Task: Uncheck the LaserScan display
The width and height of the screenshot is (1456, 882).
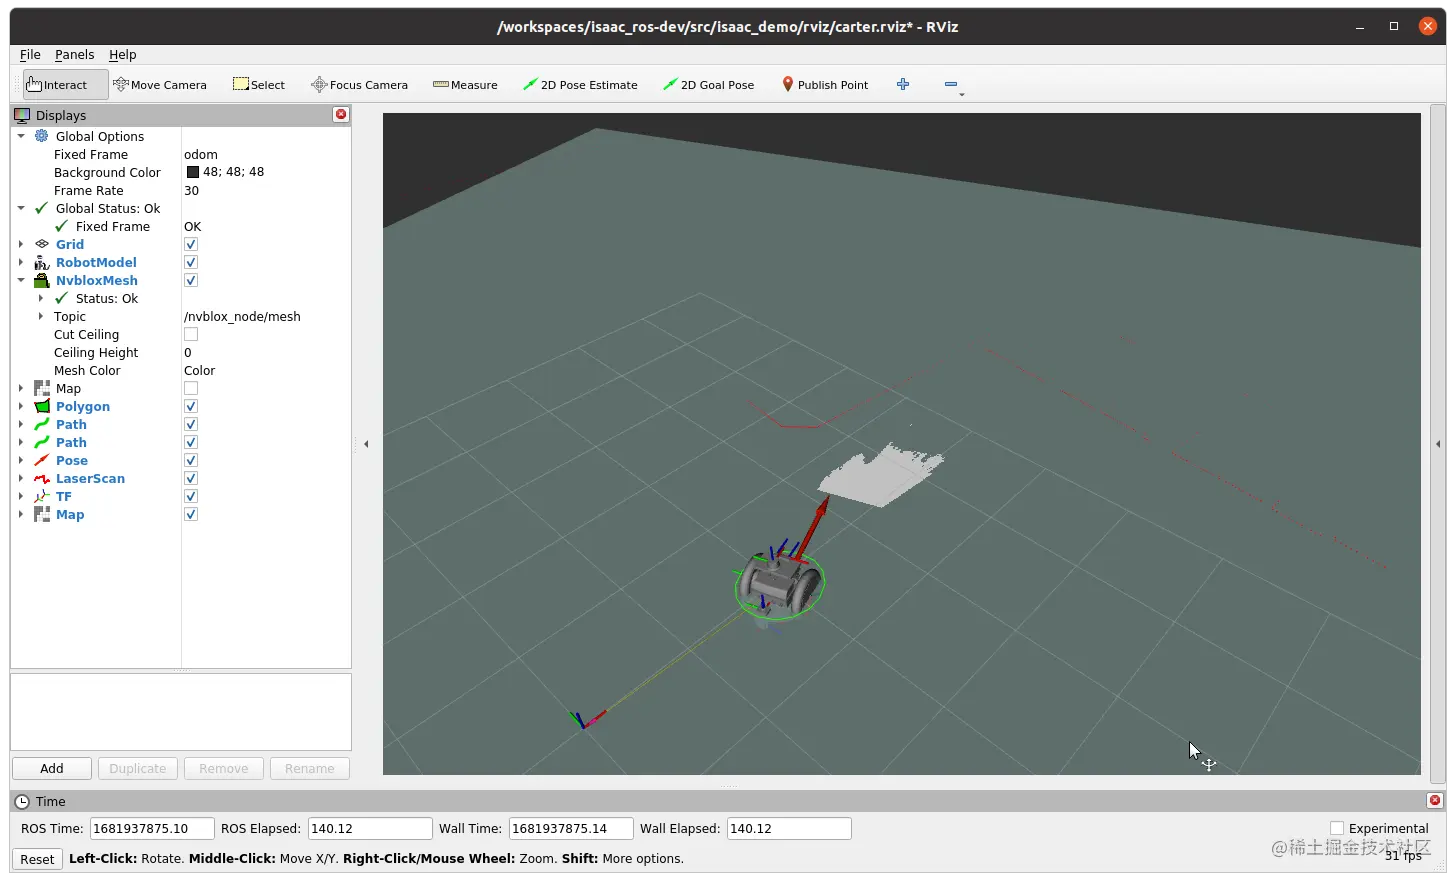Action: 190,478
